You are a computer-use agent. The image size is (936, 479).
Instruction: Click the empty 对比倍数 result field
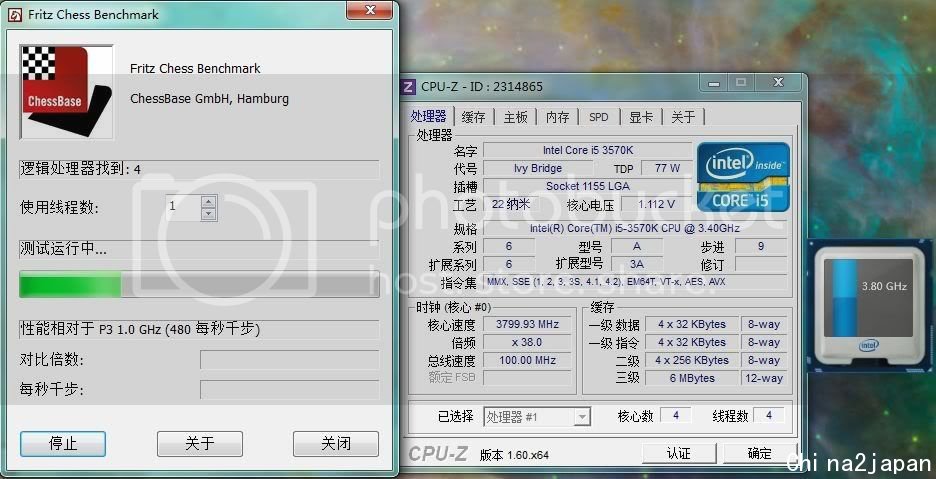coord(290,360)
